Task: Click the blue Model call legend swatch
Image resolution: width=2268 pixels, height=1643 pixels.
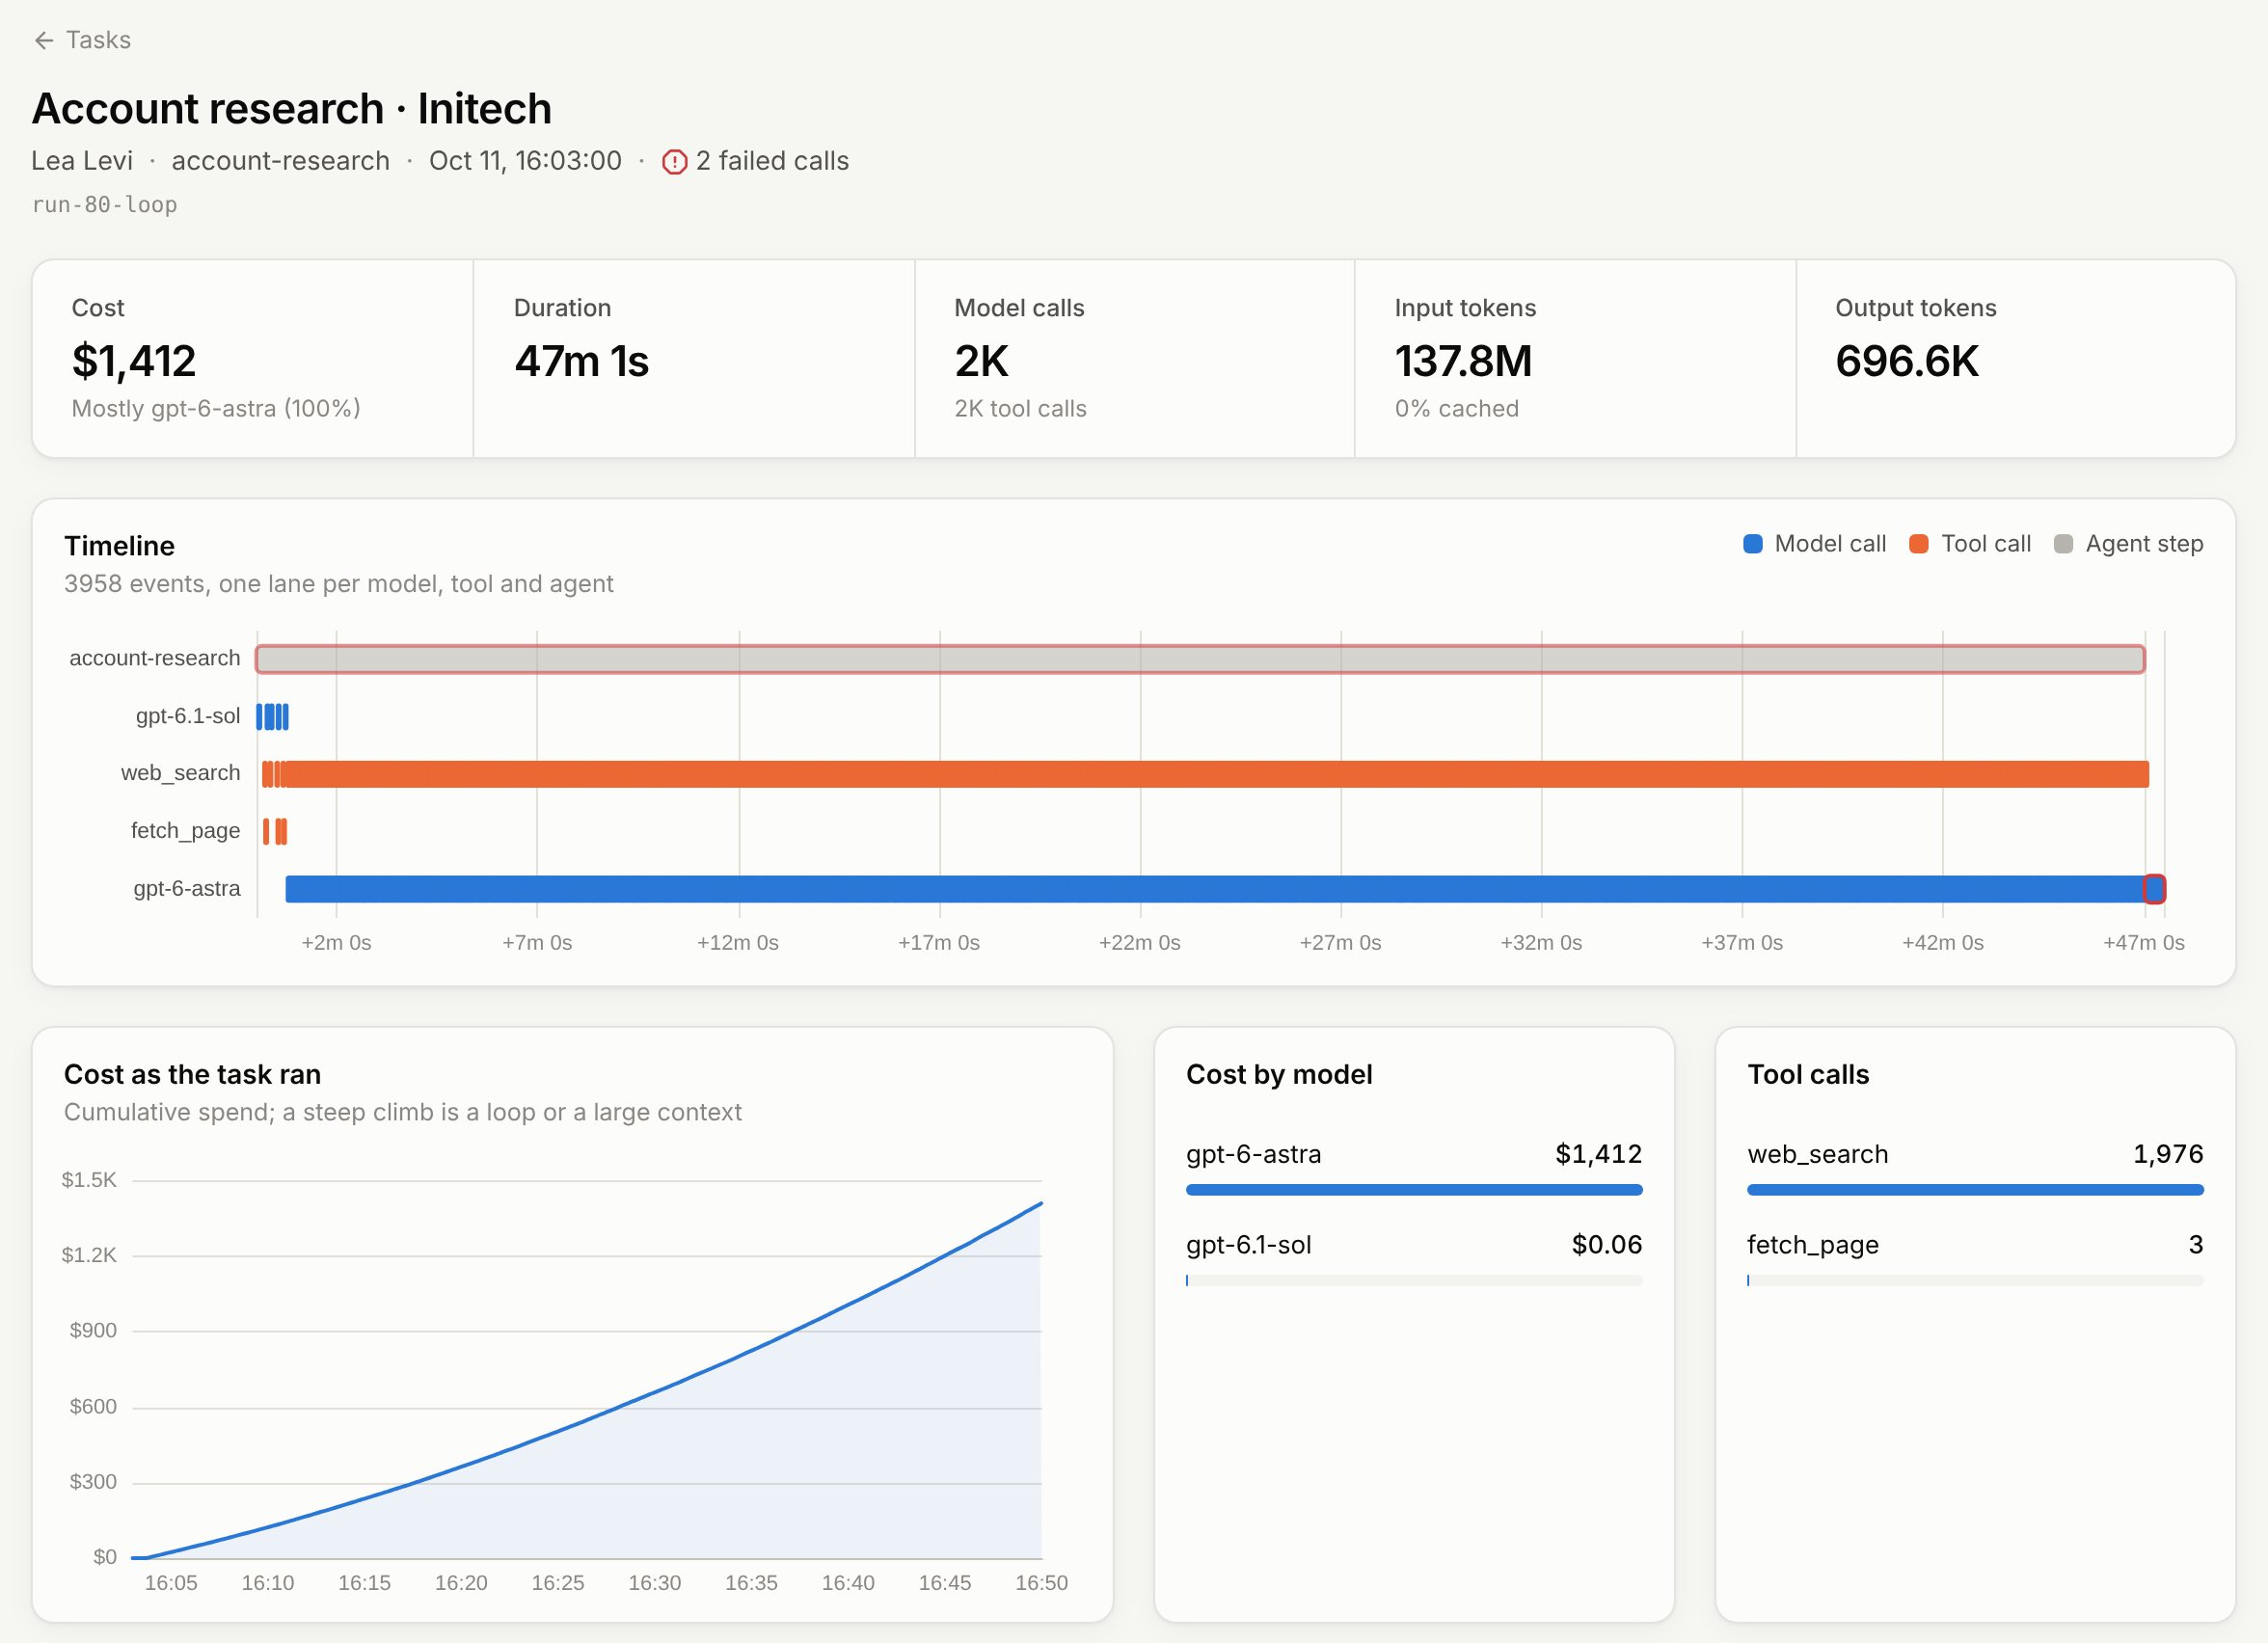Action: pos(1752,544)
